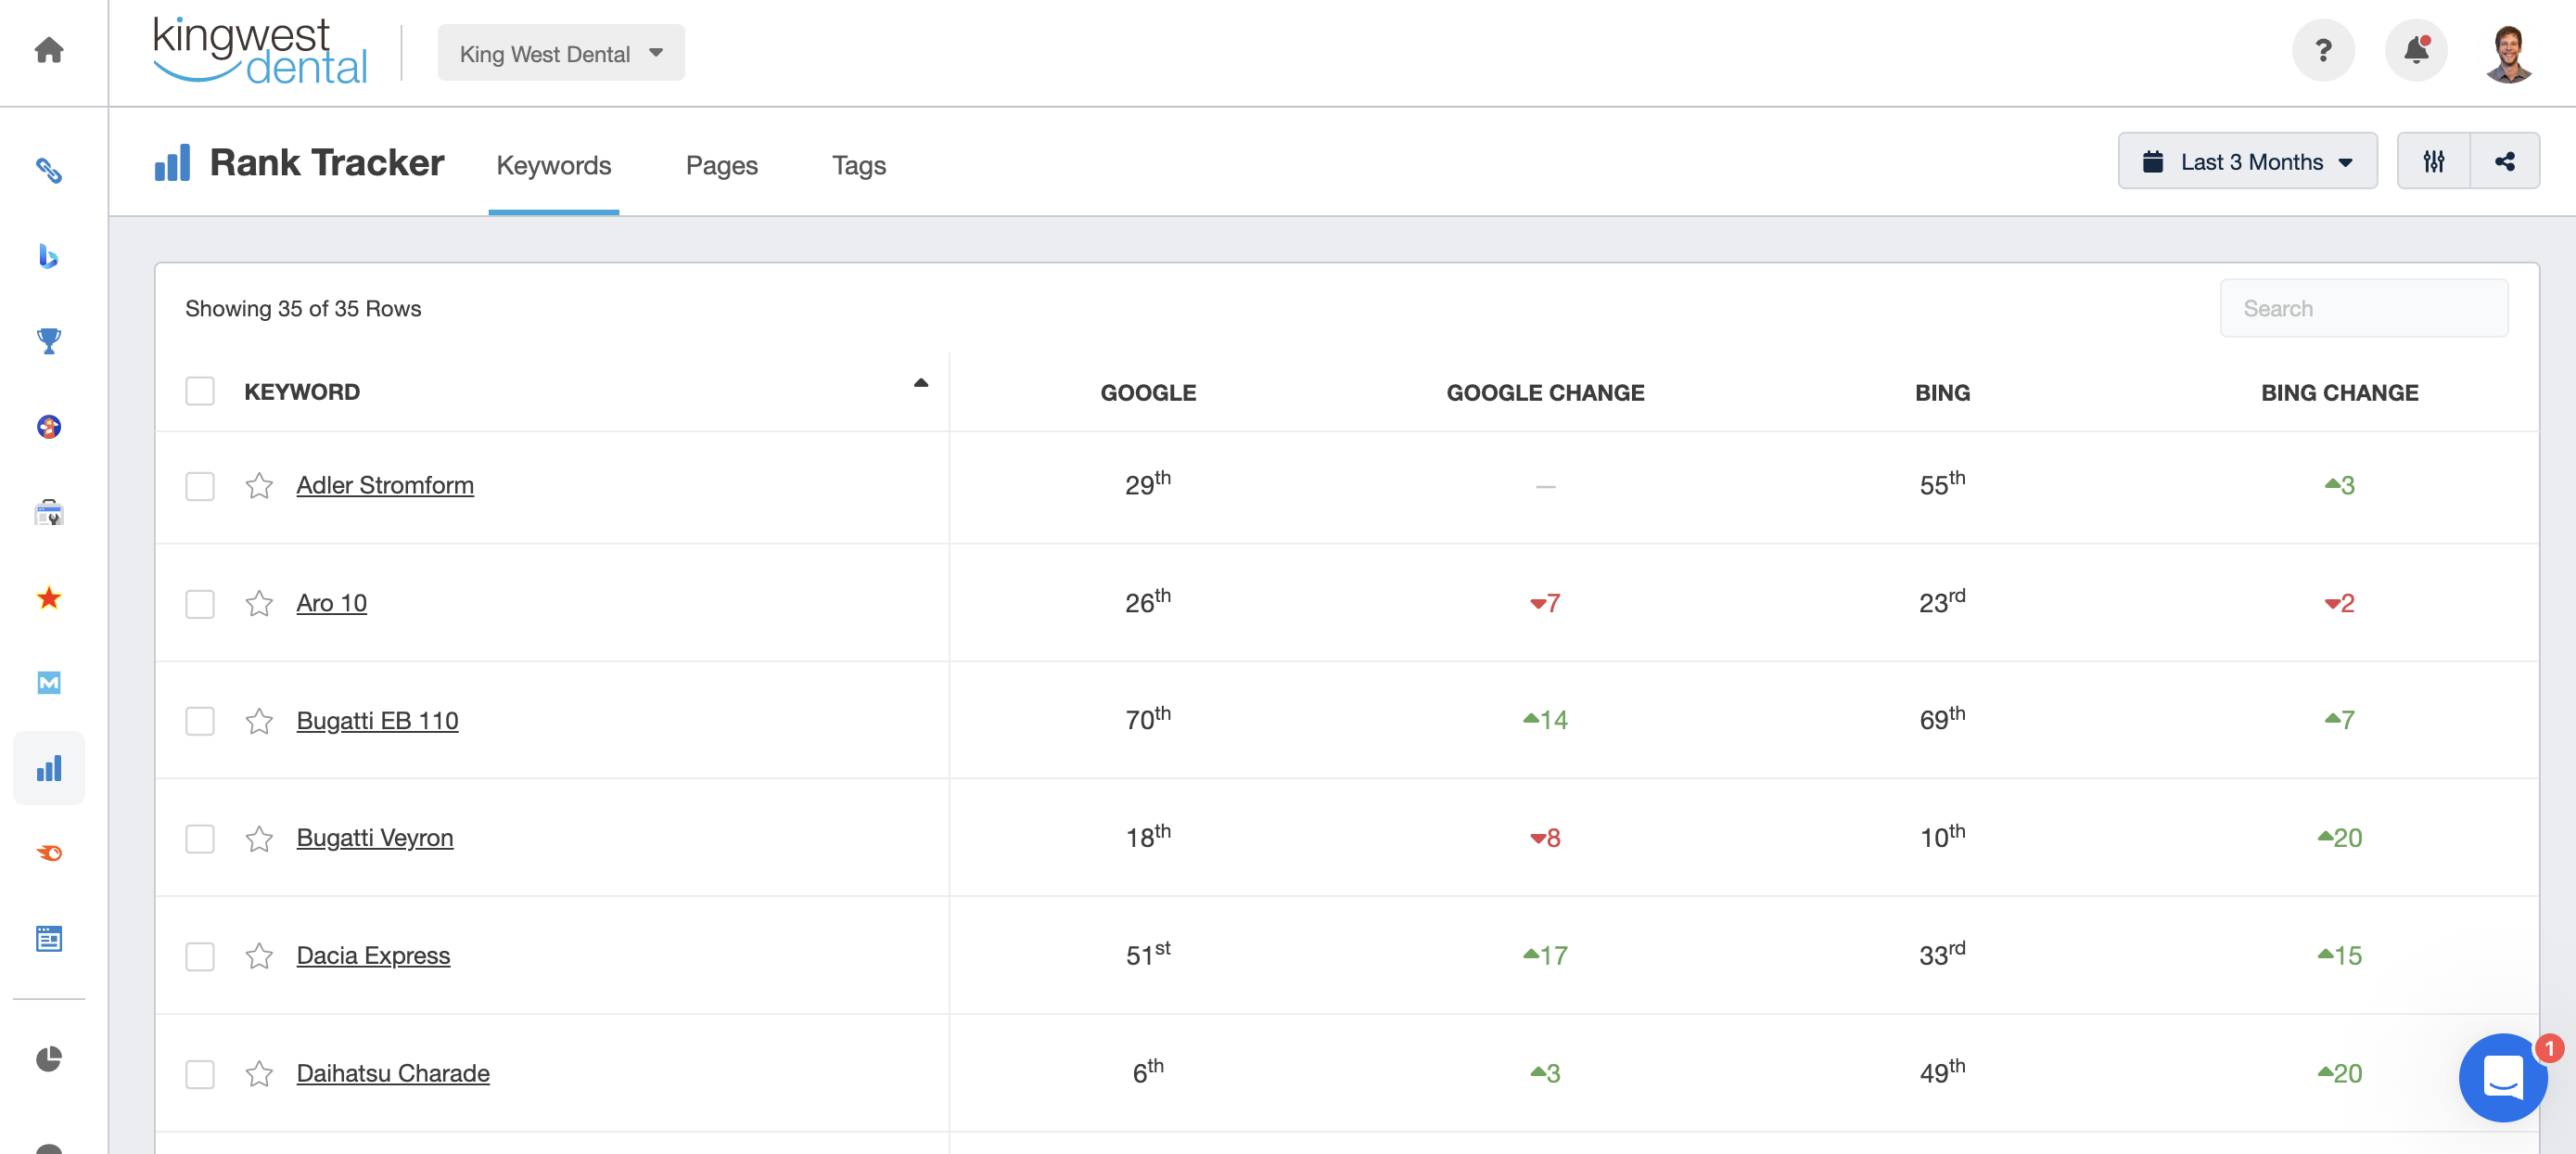Open the Tags tab

coord(858,165)
